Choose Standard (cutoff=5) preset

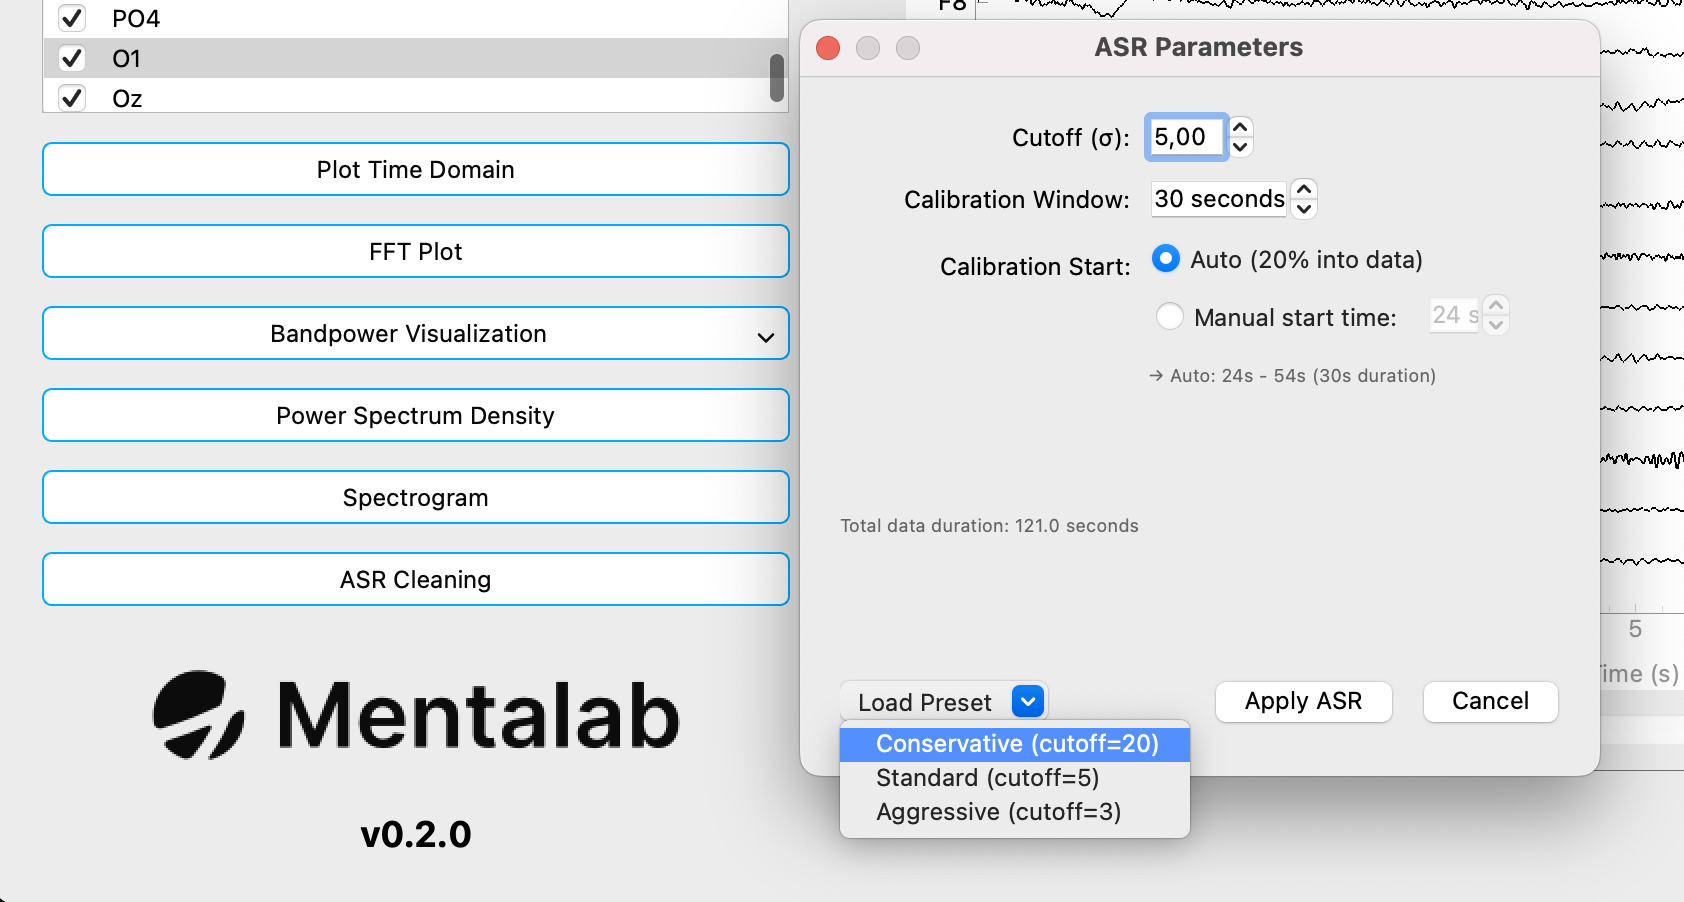(1015, 778)
